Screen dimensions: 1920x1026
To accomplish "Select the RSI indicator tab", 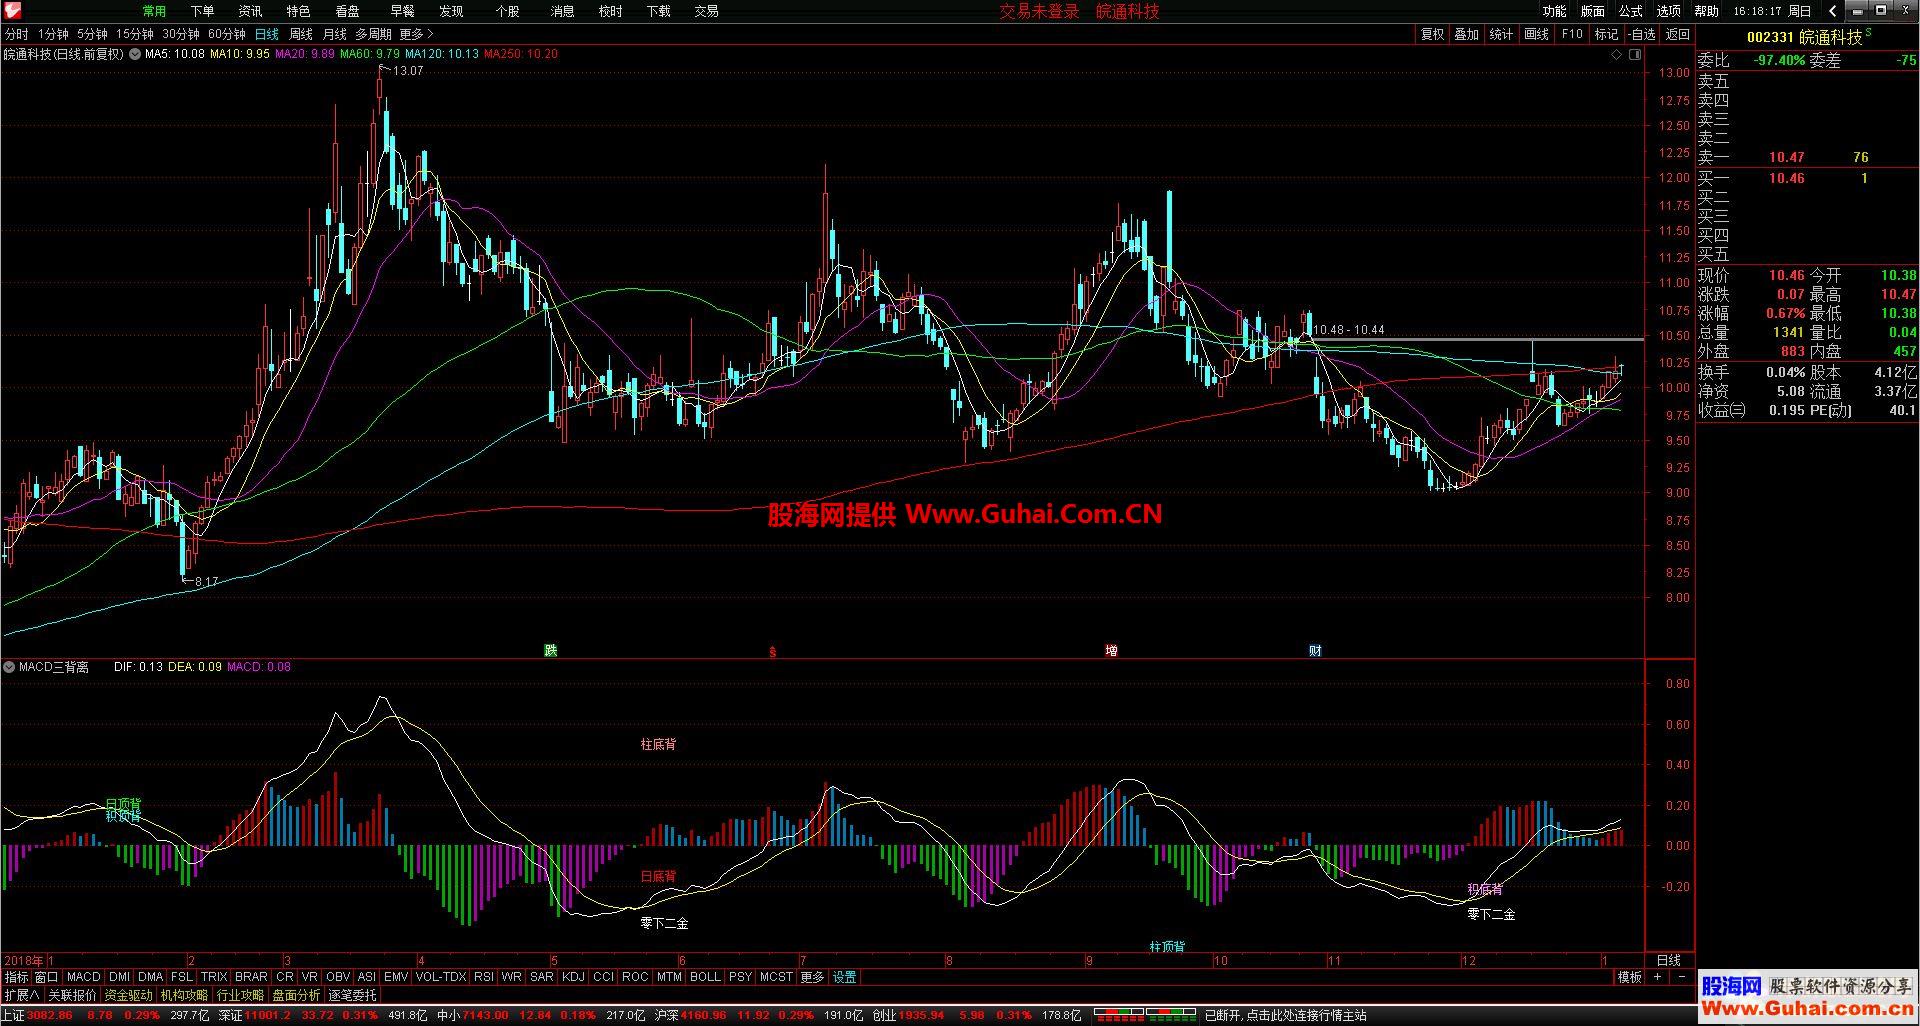I will 483,977.
